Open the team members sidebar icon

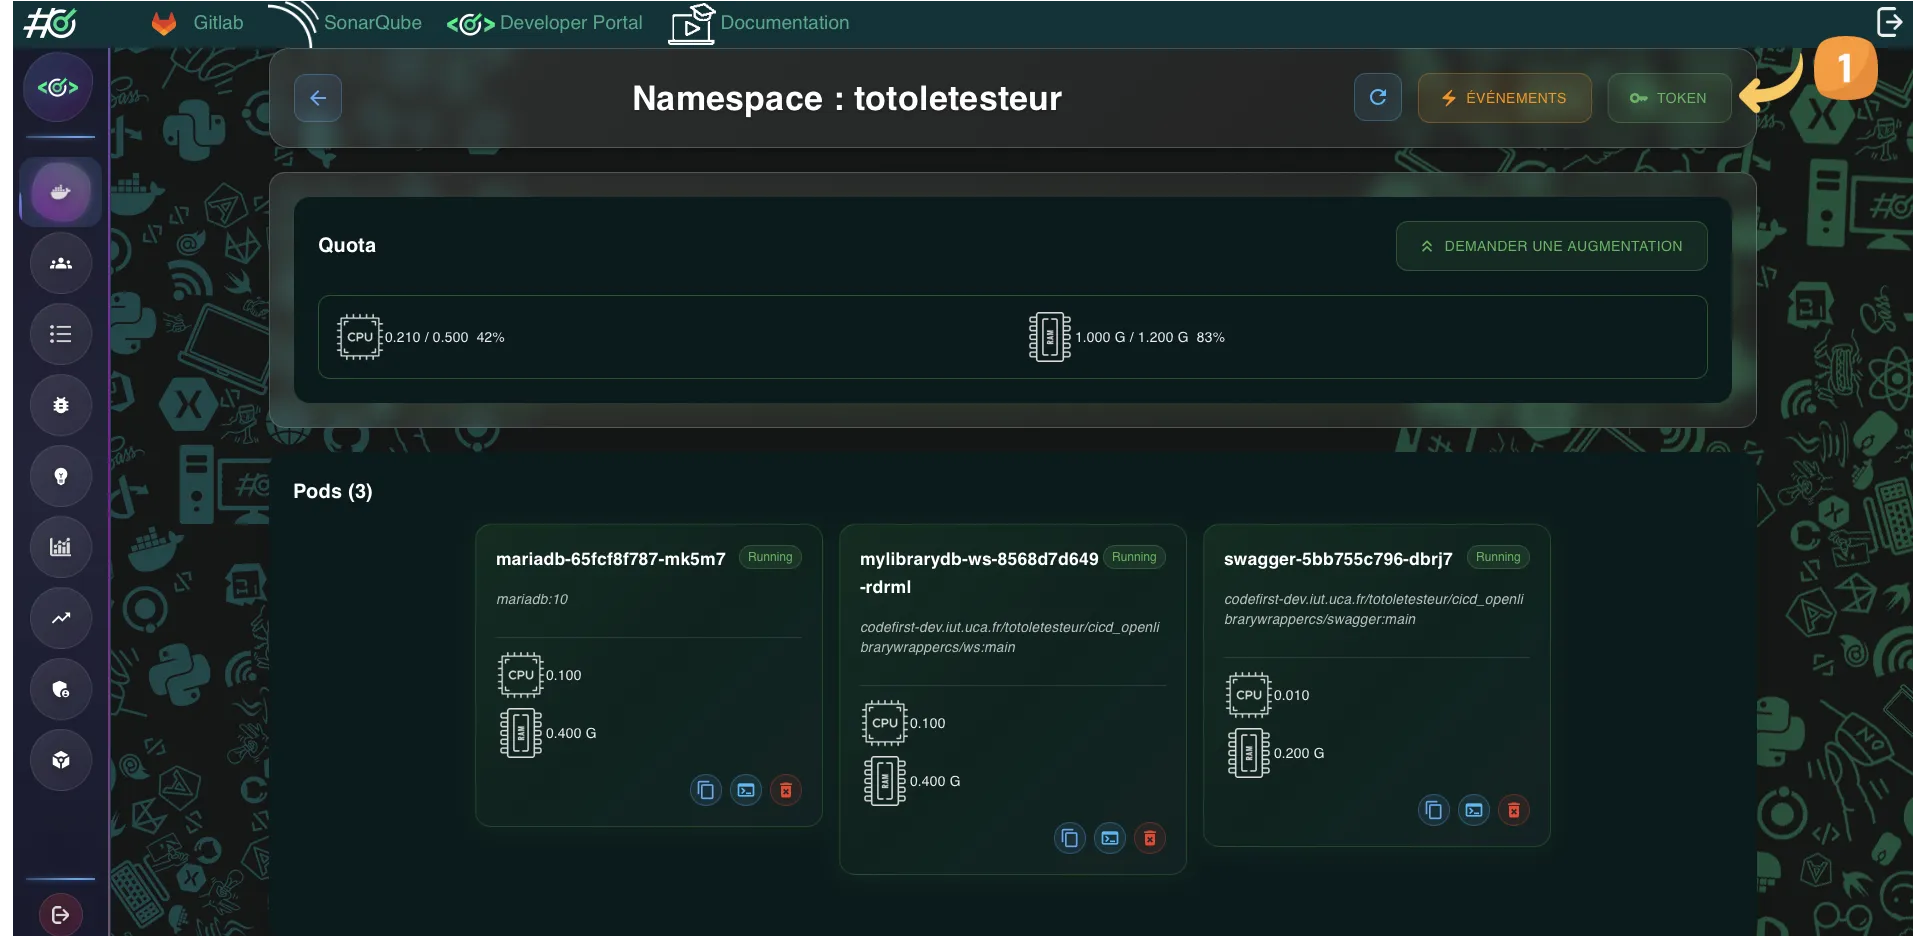(59, 263)
